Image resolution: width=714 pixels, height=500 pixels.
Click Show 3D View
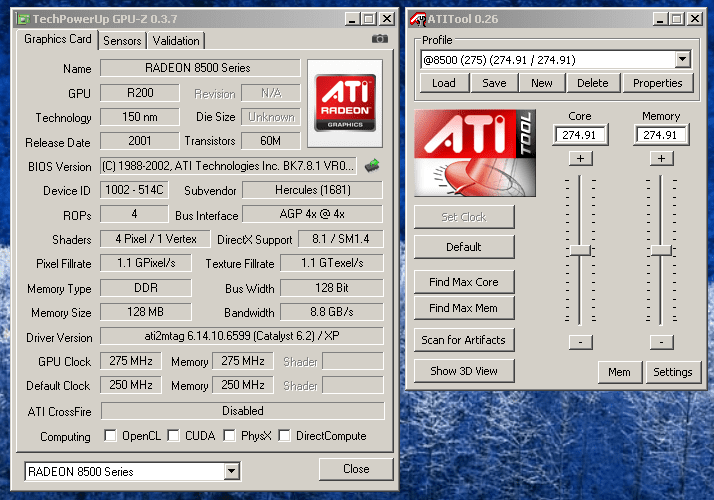point(464,371)
